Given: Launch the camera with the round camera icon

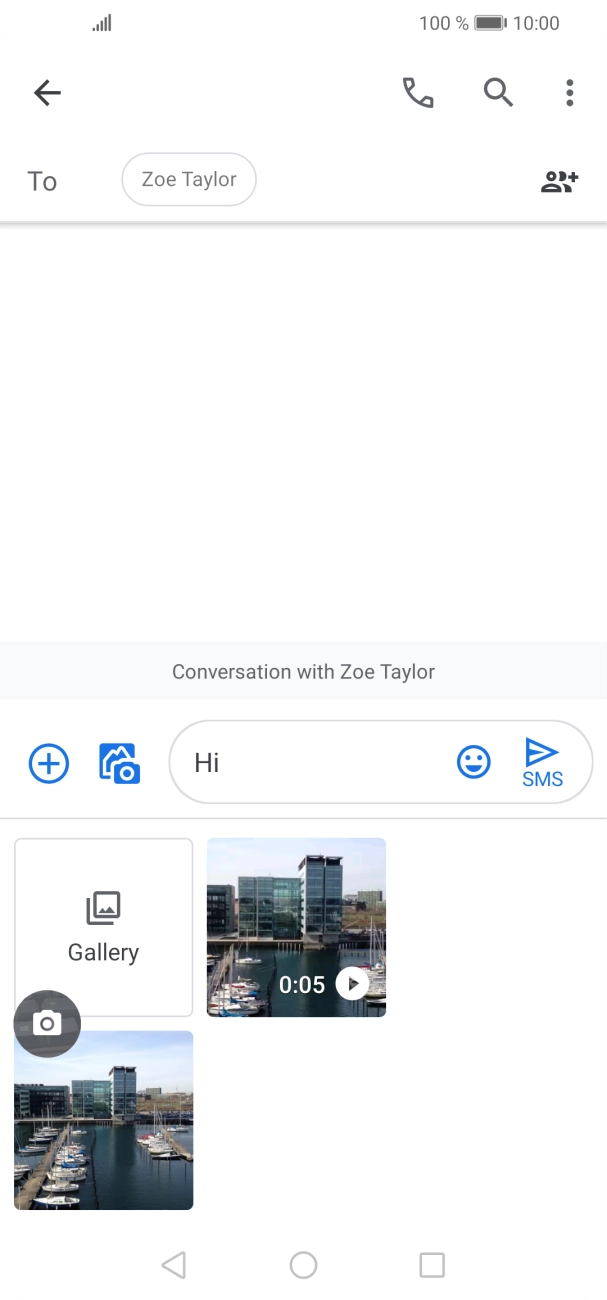Looking at the screenshot, I should point(47,1023).
